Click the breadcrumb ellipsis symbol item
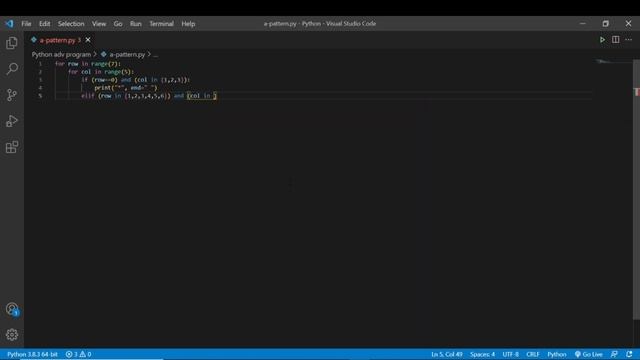 156,54
